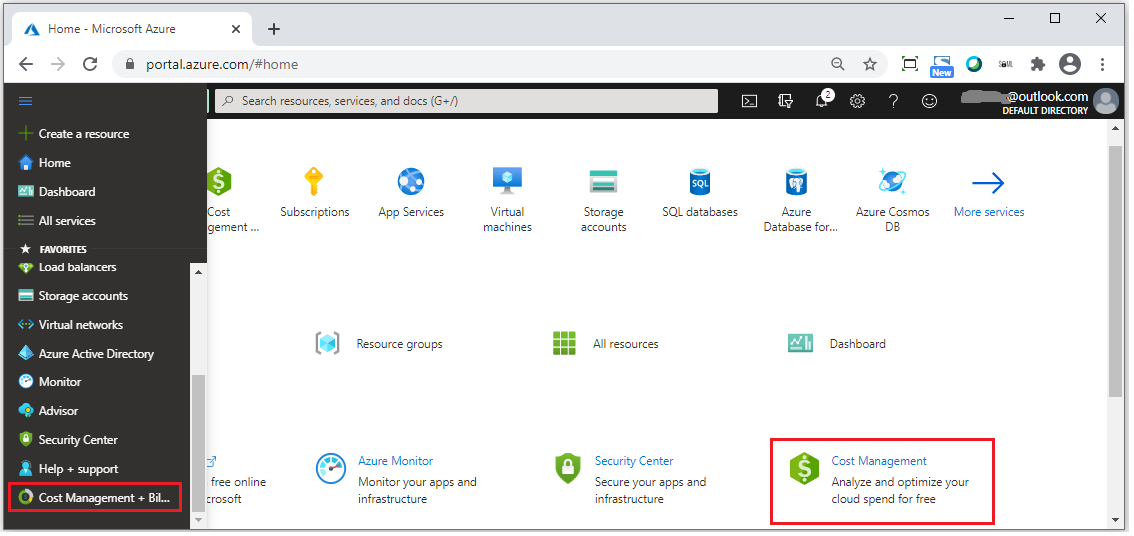Select the Home - Microsoft Azure tab
Viewport: 1134px width, 536px height.
click(x=134, y=29)
